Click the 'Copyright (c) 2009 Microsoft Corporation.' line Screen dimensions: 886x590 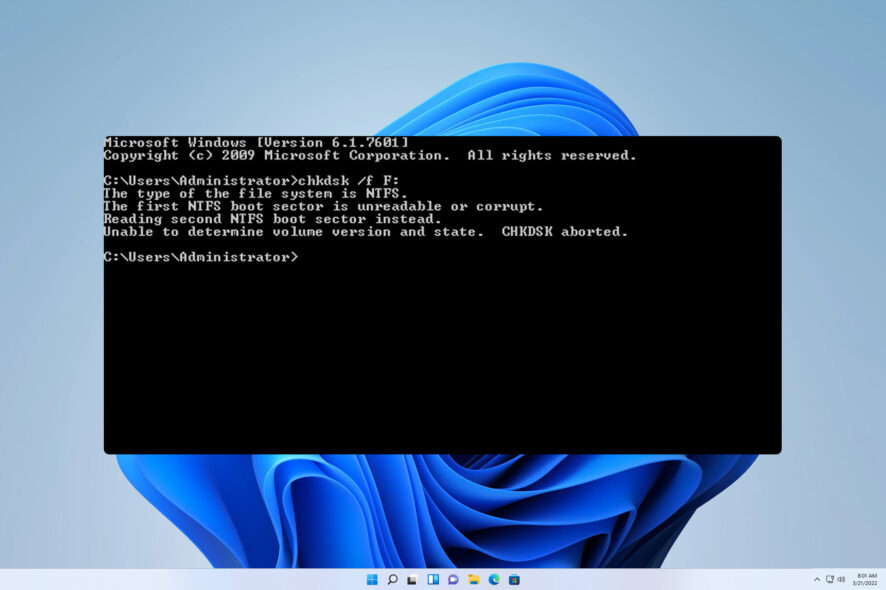[277, 155]
